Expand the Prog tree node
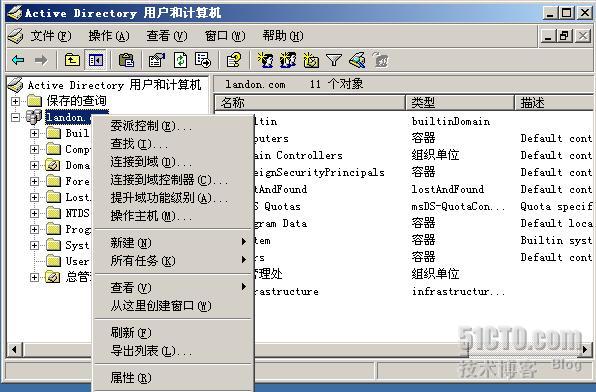This screenshot has width=596, height=392. point(34,229)
